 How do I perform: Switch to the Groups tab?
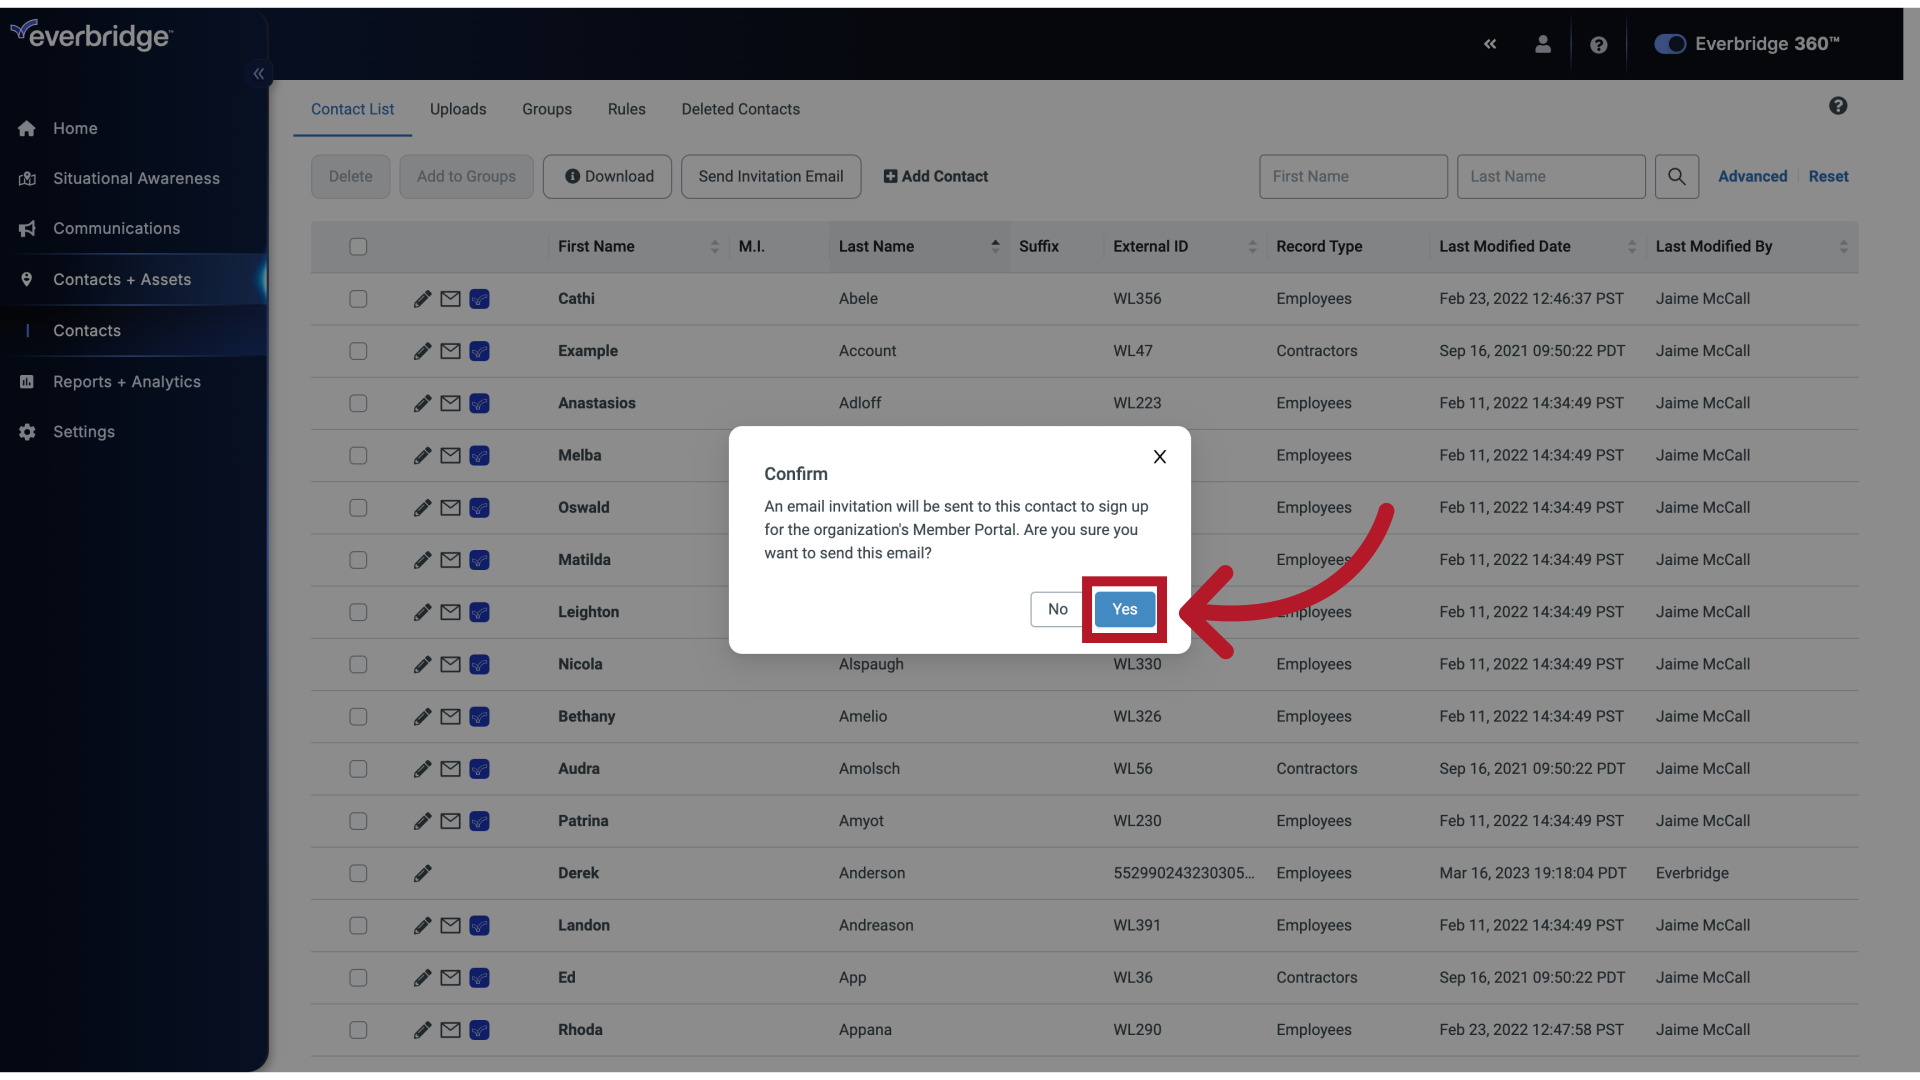pos(546,108)
